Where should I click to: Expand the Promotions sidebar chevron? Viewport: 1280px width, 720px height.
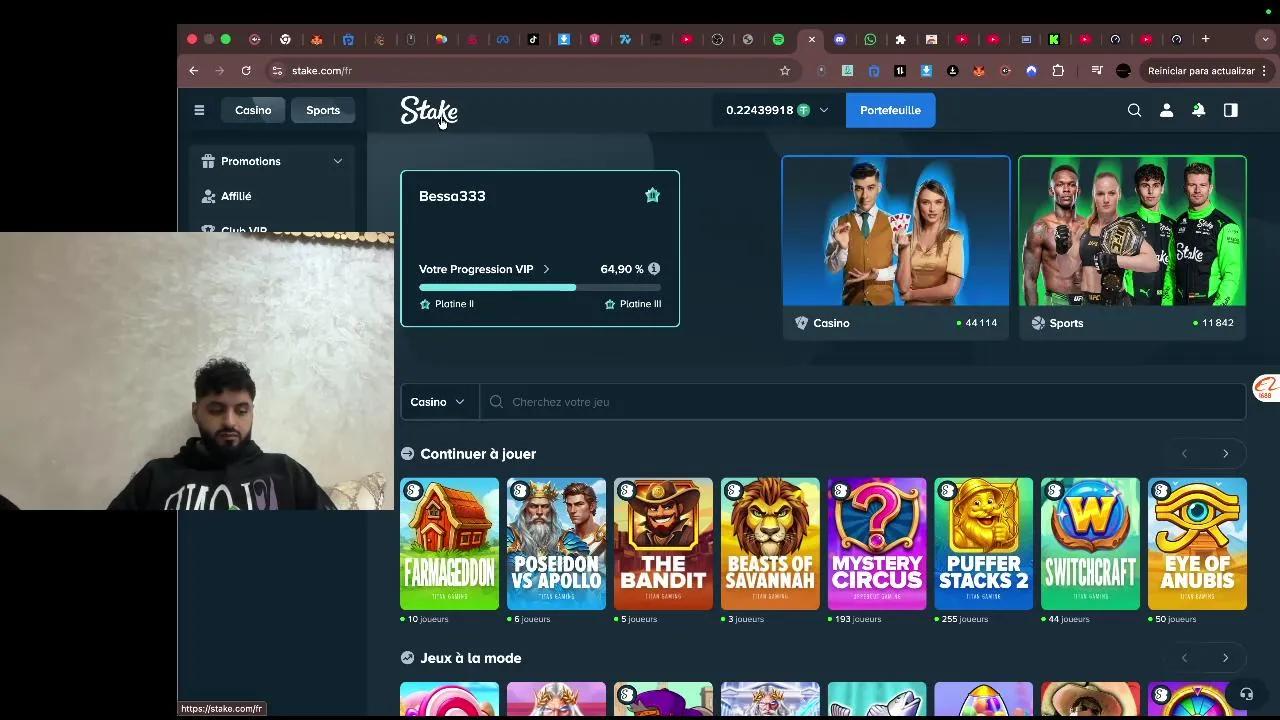tap(337, 161)
